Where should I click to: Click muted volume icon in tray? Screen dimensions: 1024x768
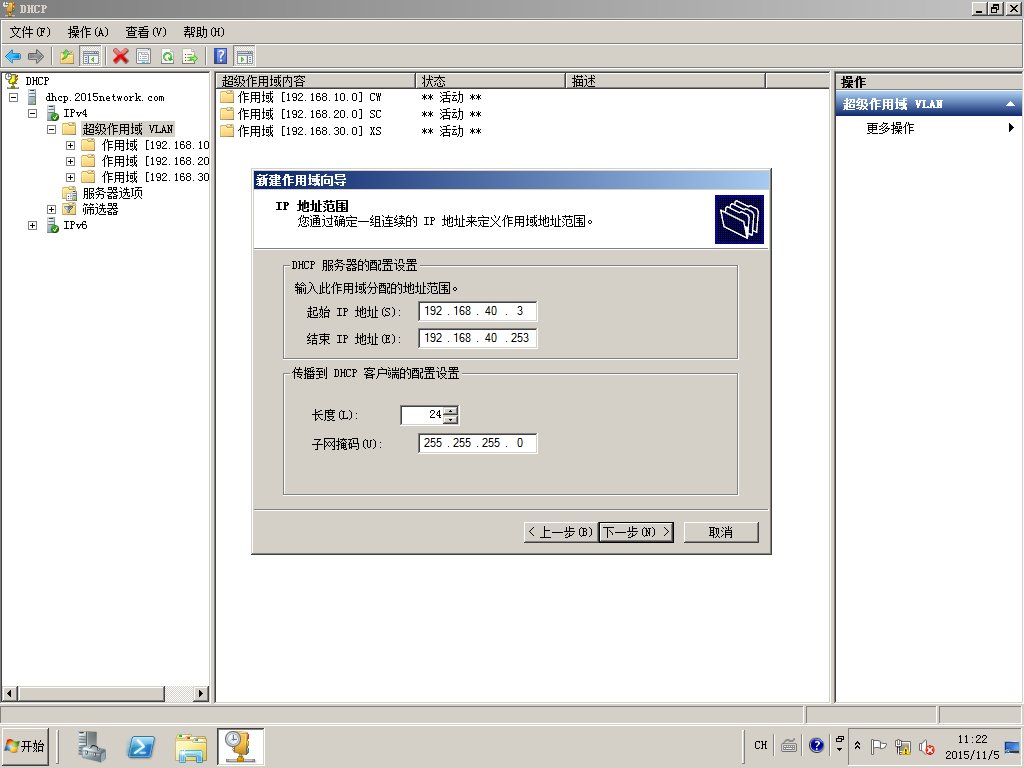[x=927, y=746]
